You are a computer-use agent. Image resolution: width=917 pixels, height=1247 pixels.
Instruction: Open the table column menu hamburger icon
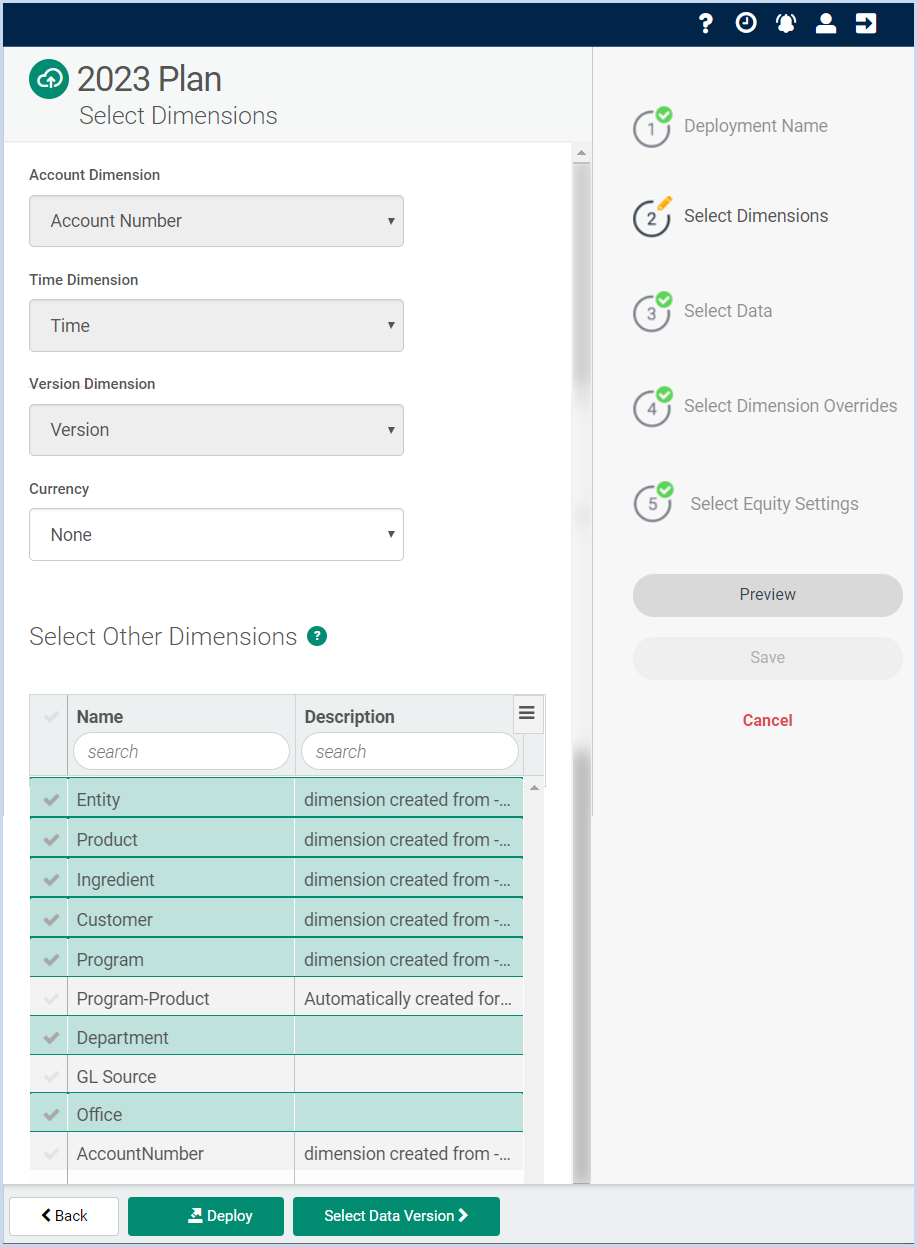(527, 713)
